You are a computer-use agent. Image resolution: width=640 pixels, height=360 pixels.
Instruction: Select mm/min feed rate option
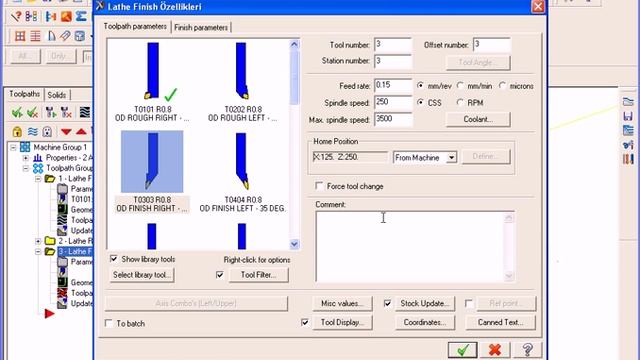(x=460, y=86)
